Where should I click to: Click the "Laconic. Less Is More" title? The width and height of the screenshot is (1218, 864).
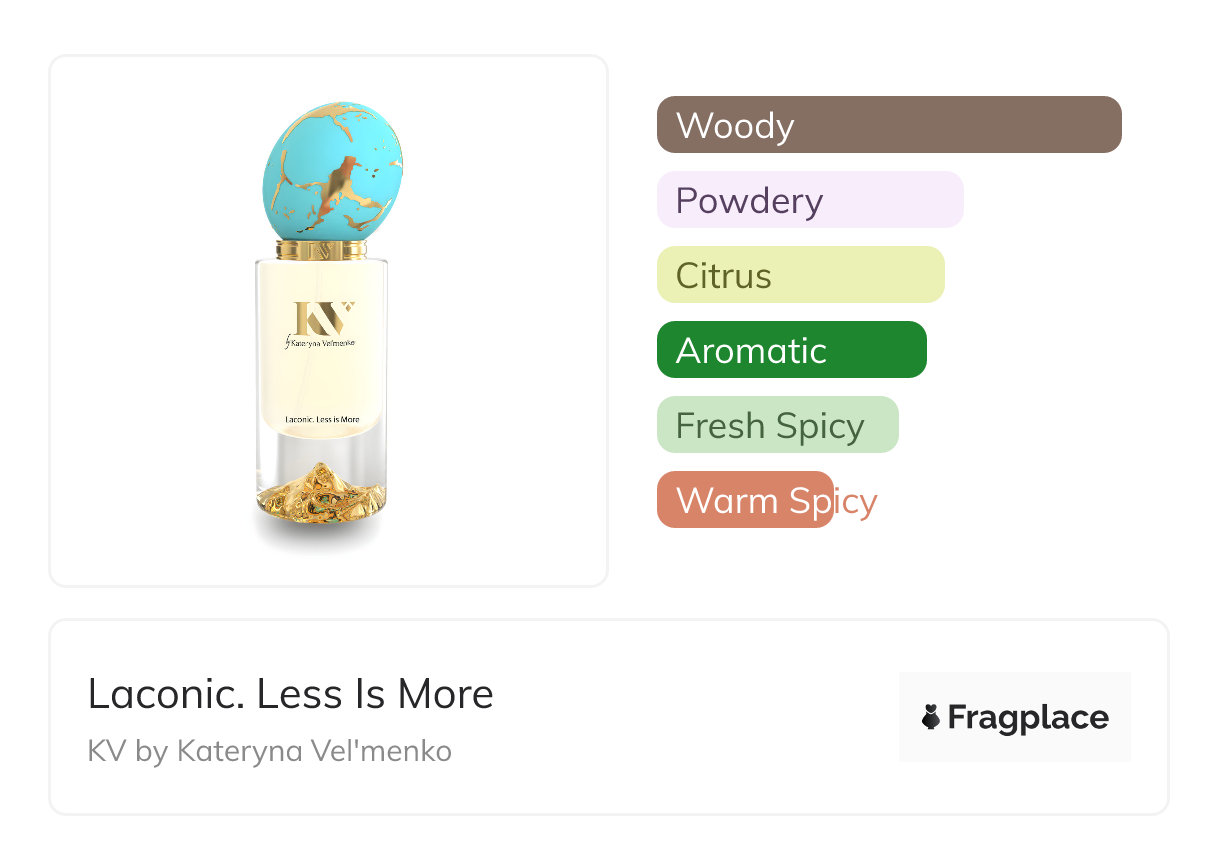(x=290, y=694)
